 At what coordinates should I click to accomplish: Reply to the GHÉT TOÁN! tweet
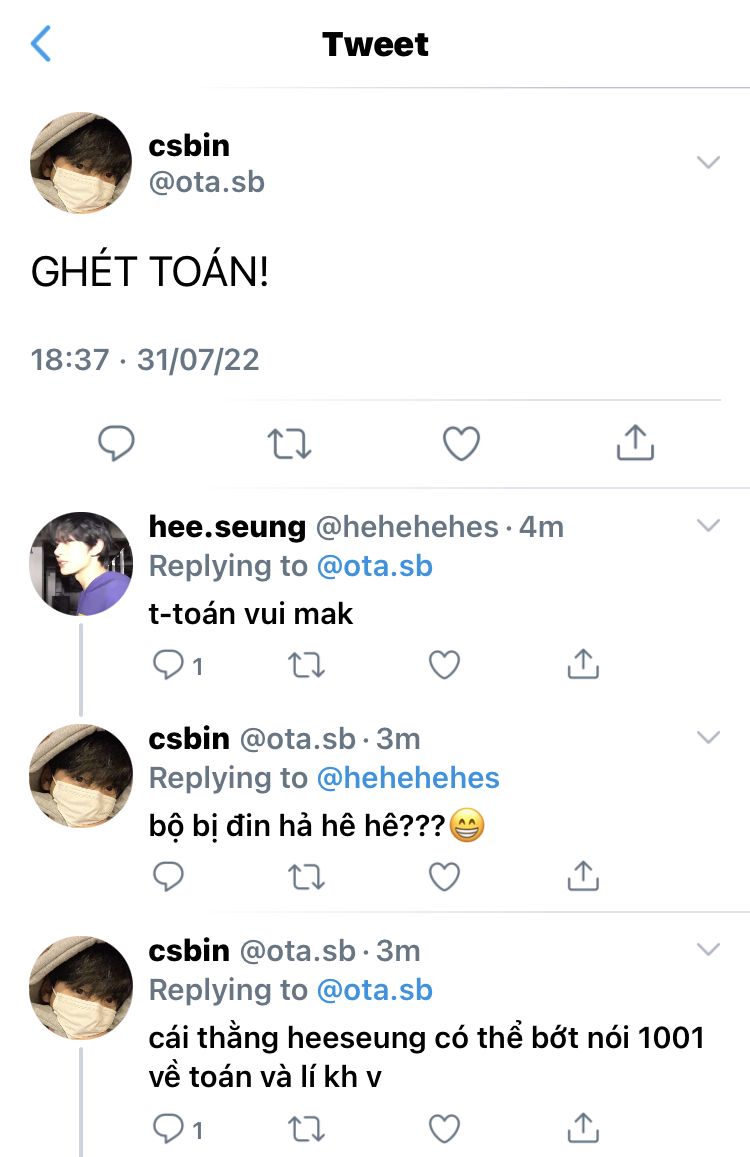coord(116,443)
